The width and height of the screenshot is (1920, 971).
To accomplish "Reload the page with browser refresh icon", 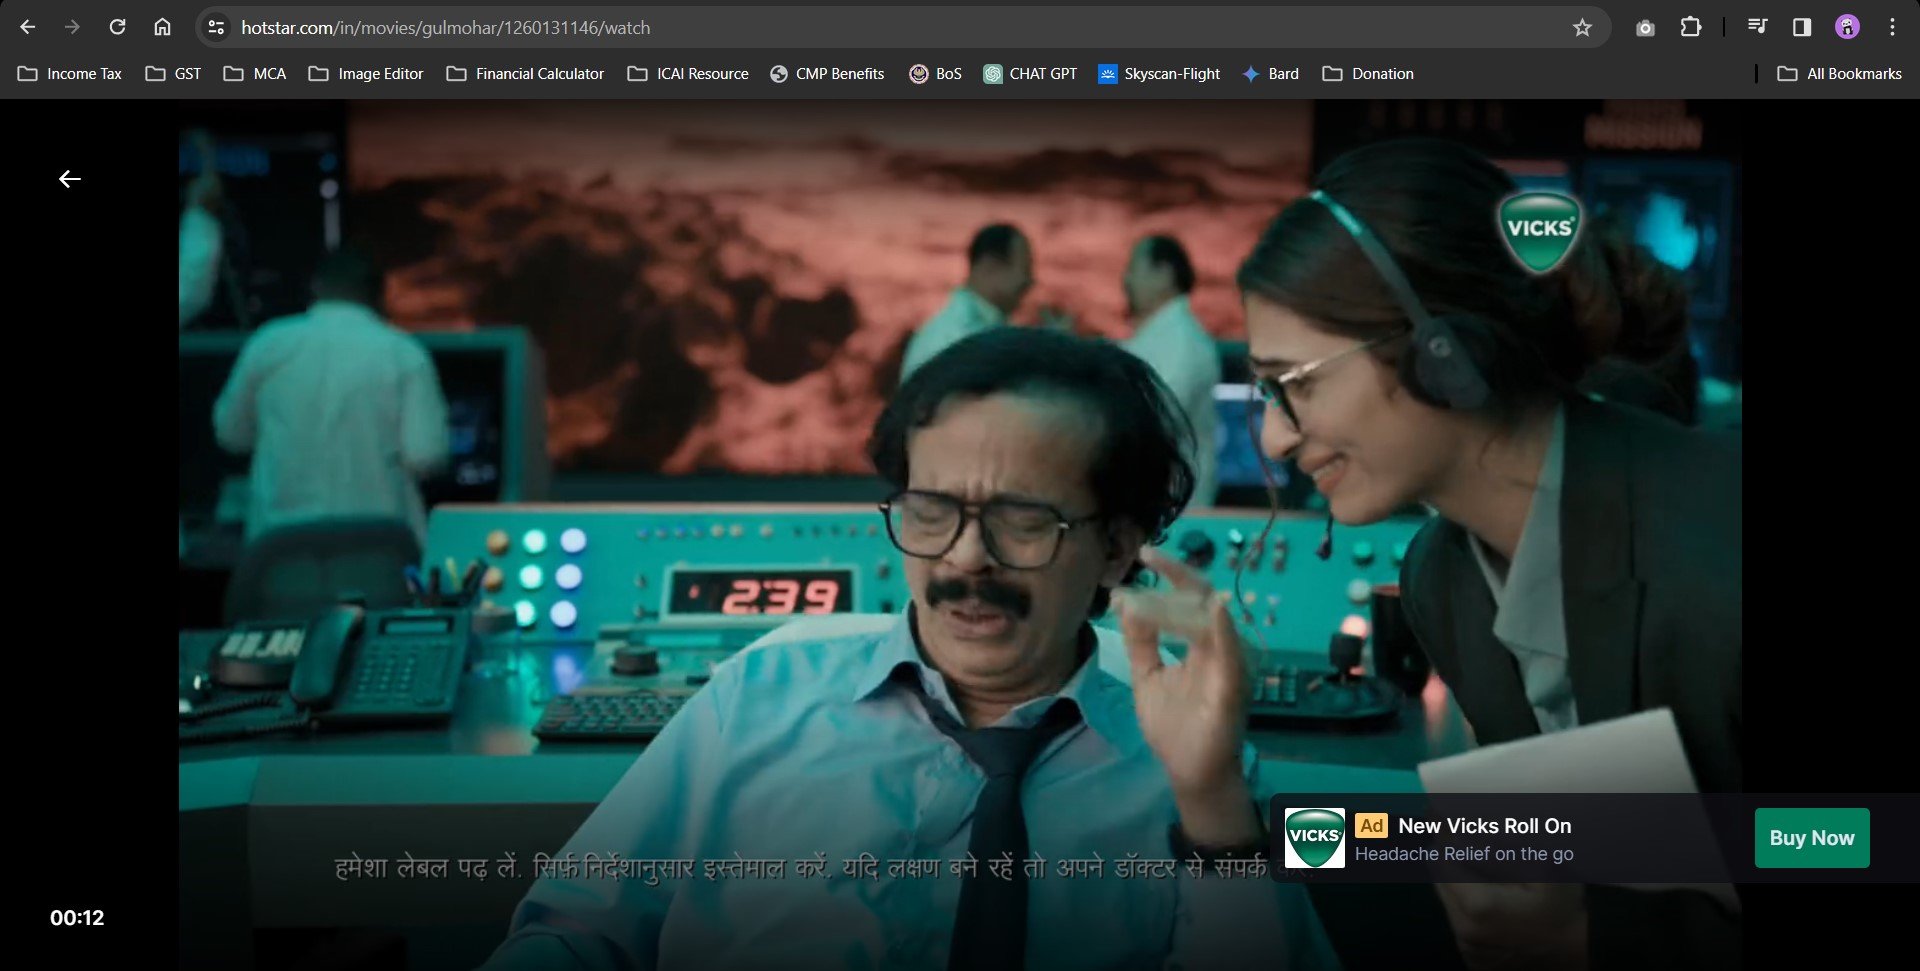I will [x=117, y=27].
